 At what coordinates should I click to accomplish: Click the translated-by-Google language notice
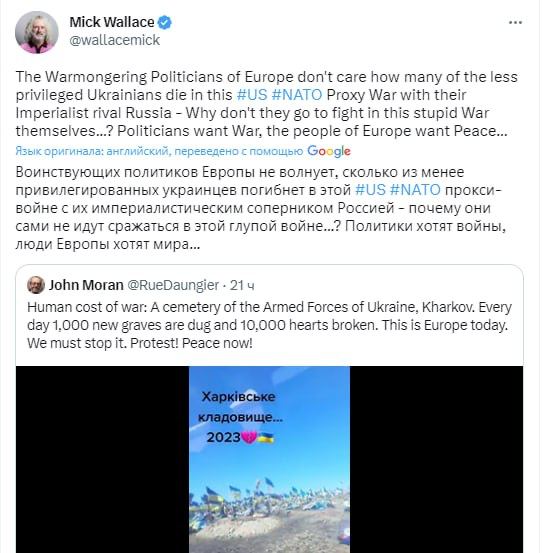click(159, 151)
